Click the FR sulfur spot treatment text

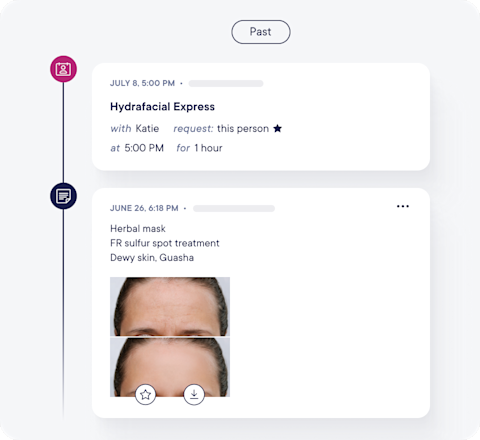tap(165, 243)
